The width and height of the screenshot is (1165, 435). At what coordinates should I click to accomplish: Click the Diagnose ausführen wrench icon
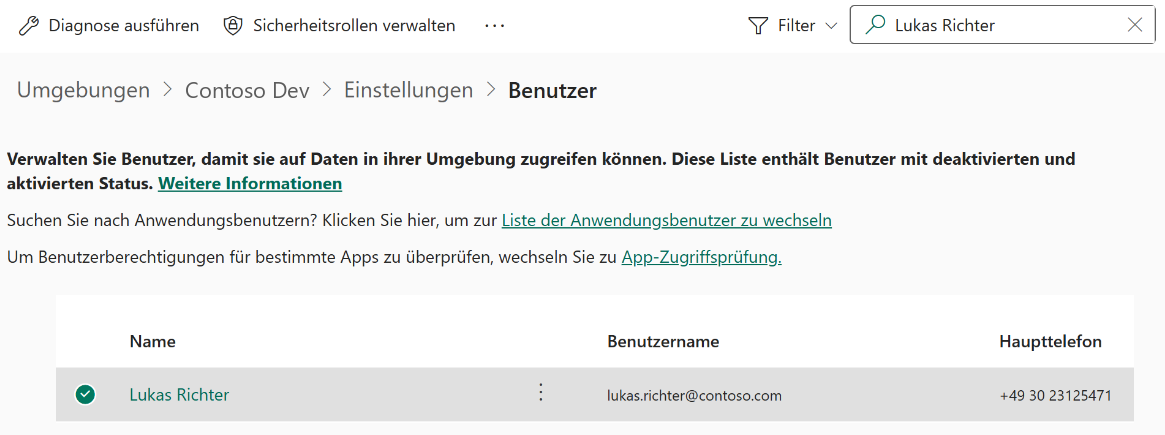(28, 25)
